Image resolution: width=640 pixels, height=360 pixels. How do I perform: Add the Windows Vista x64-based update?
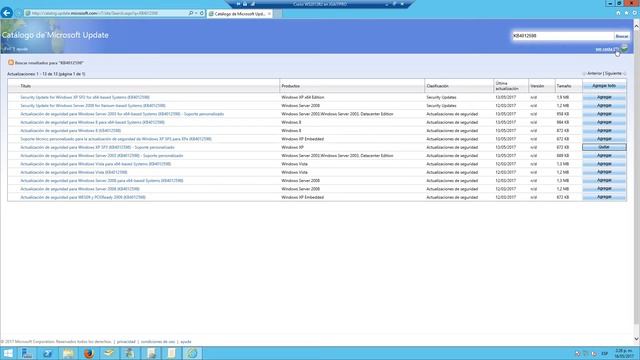point(604,164)
